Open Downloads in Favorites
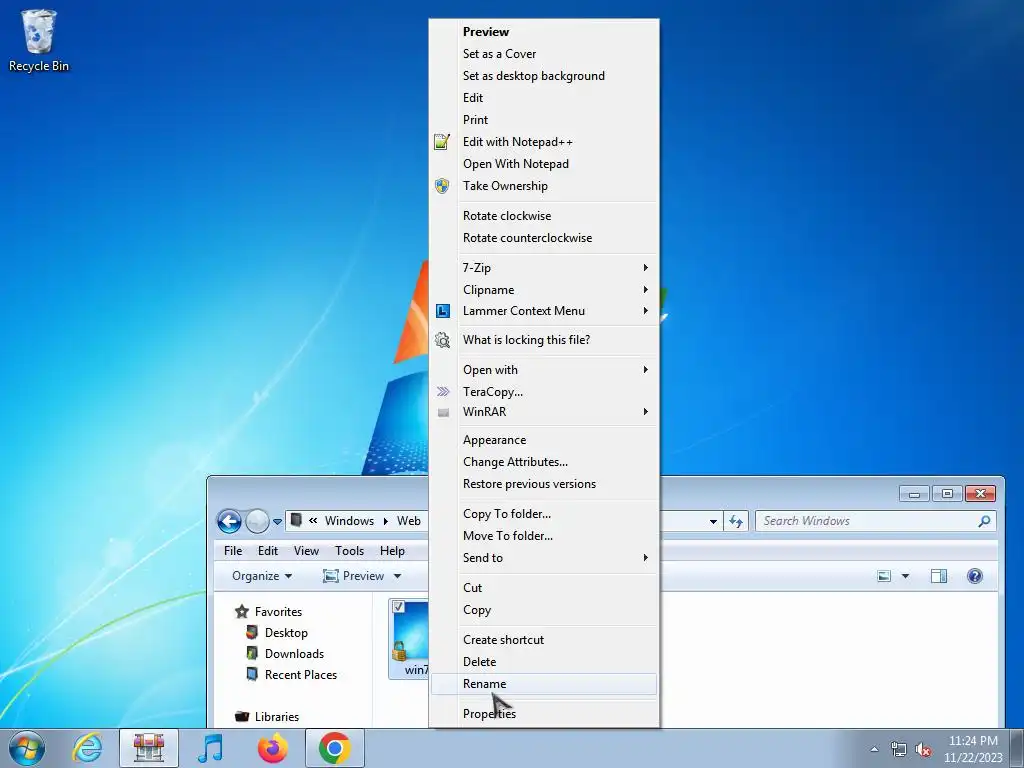Image resolution: width=1024 pixels, height=768 pixels. coord(294,654)
